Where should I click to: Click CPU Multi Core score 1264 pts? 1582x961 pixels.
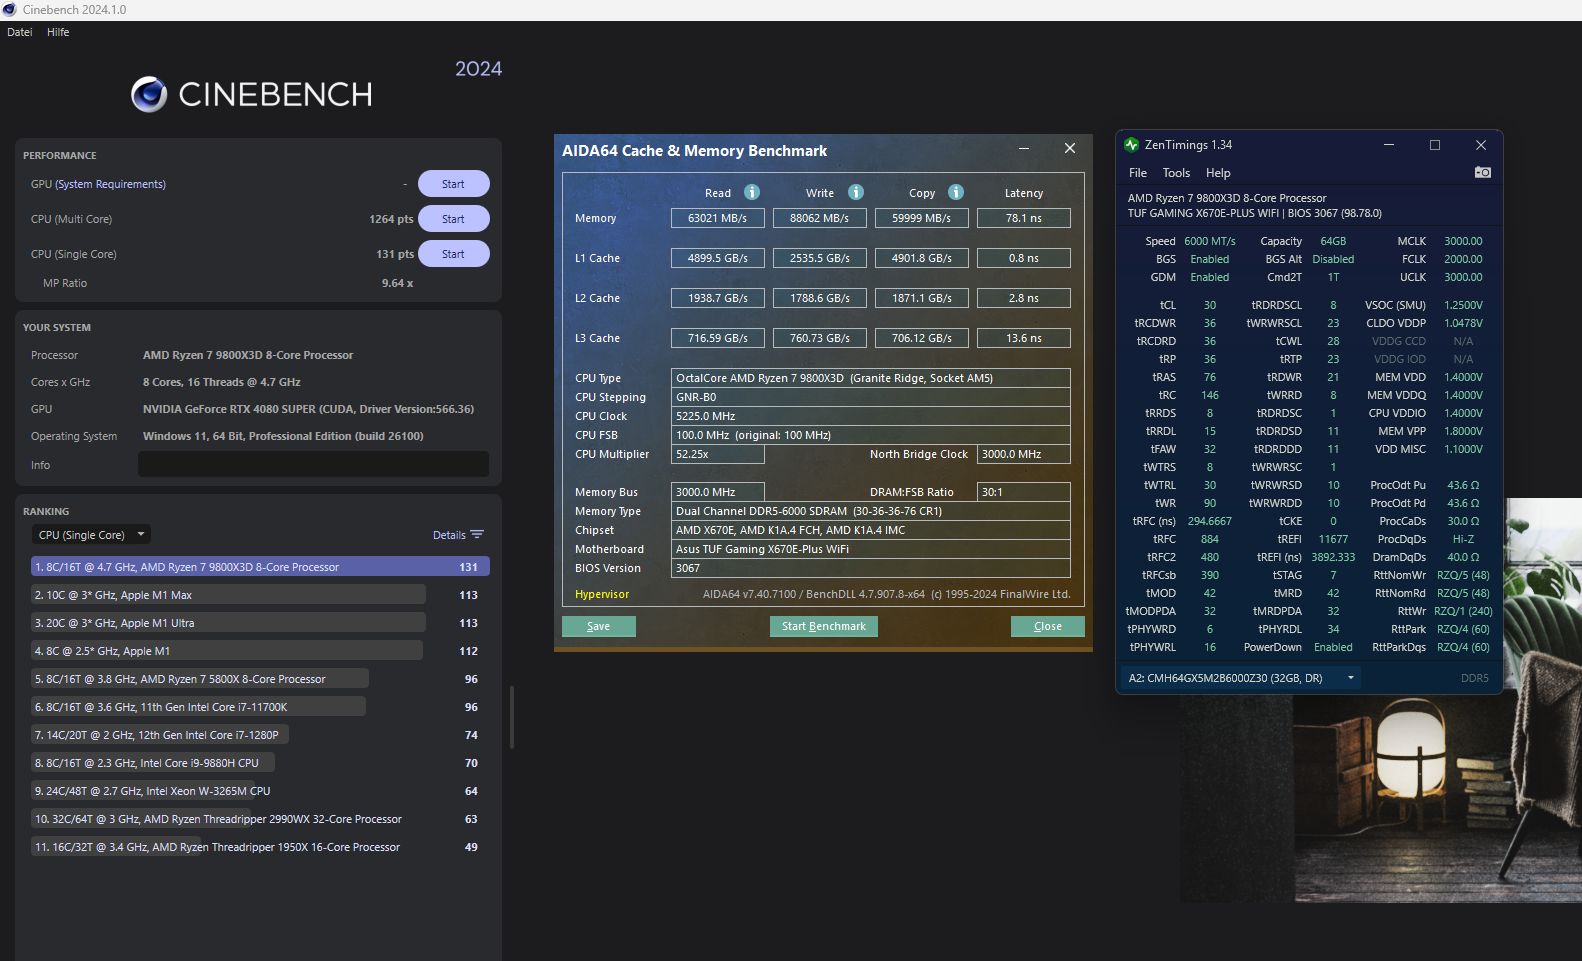tap(391, 219)
